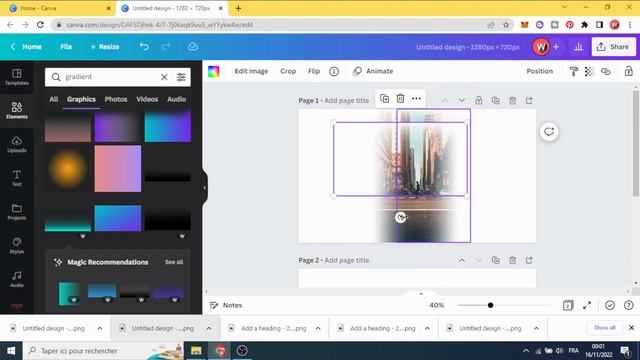Expand first Untitled design png download options
The image size is (640, 360).
coord(100,328)
